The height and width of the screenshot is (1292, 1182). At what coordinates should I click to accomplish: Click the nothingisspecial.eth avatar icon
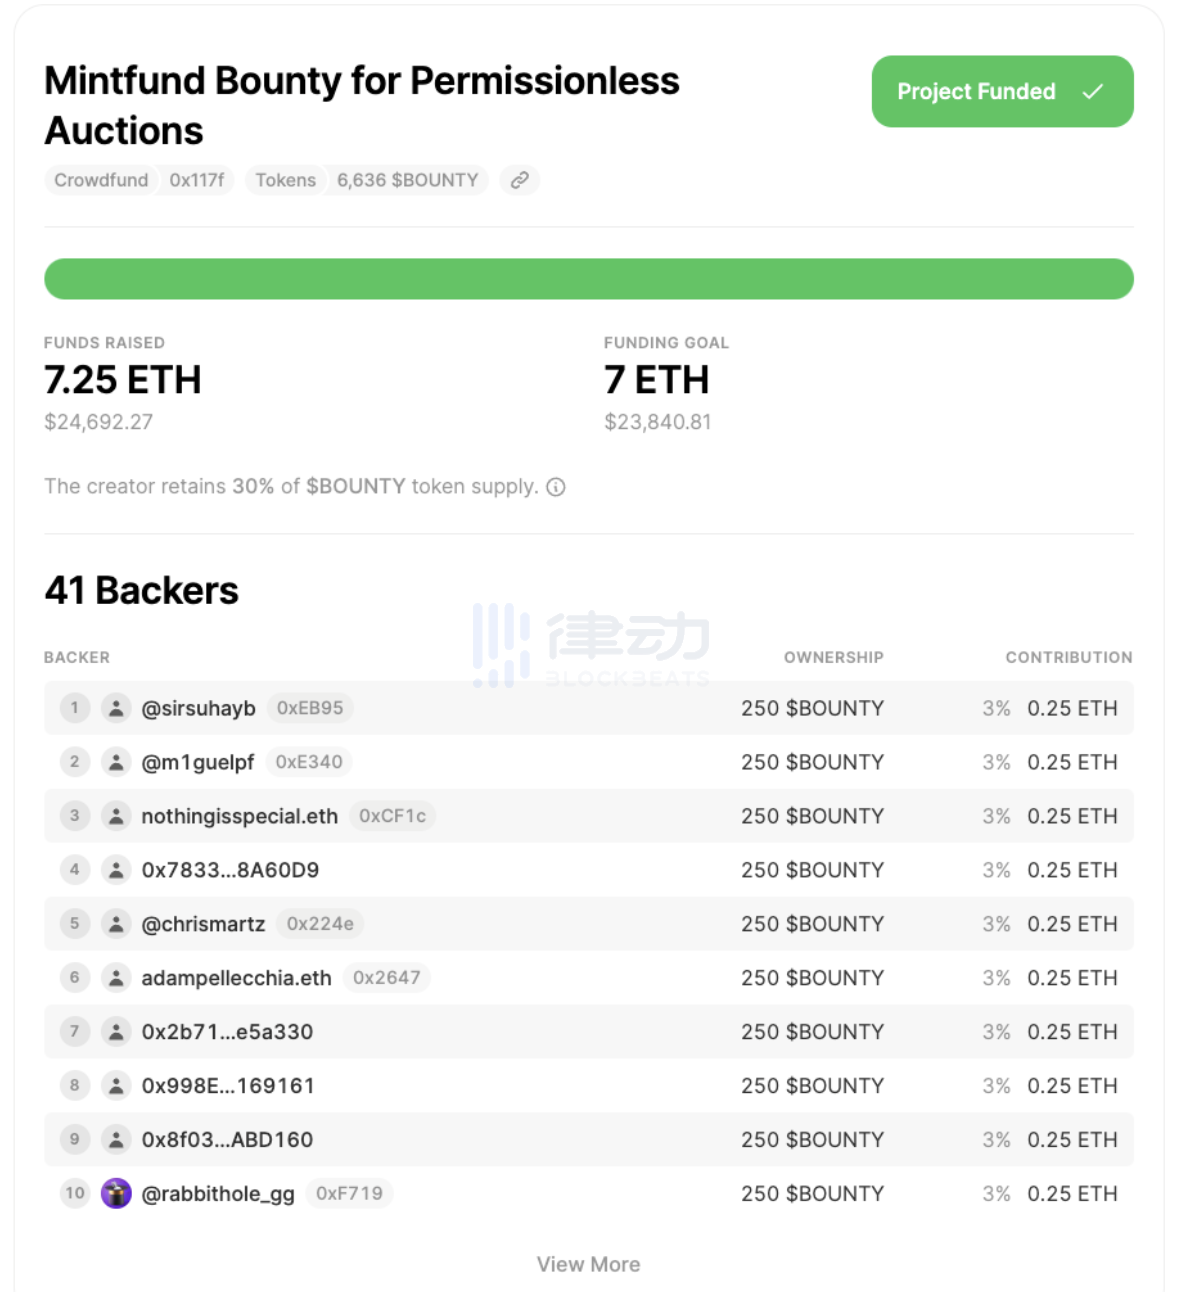[x=116, y=816]
